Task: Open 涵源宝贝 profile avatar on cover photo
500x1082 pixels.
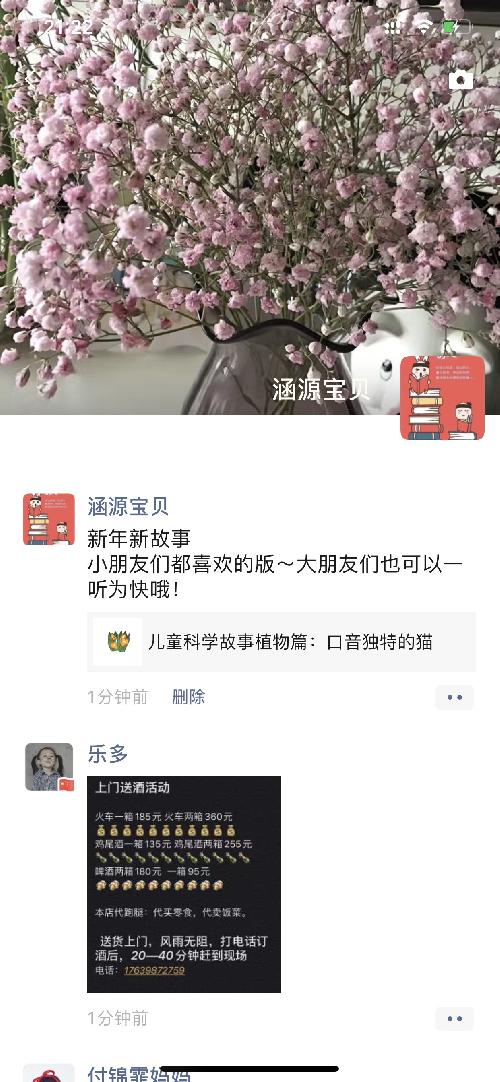Action: coord(442,397)
